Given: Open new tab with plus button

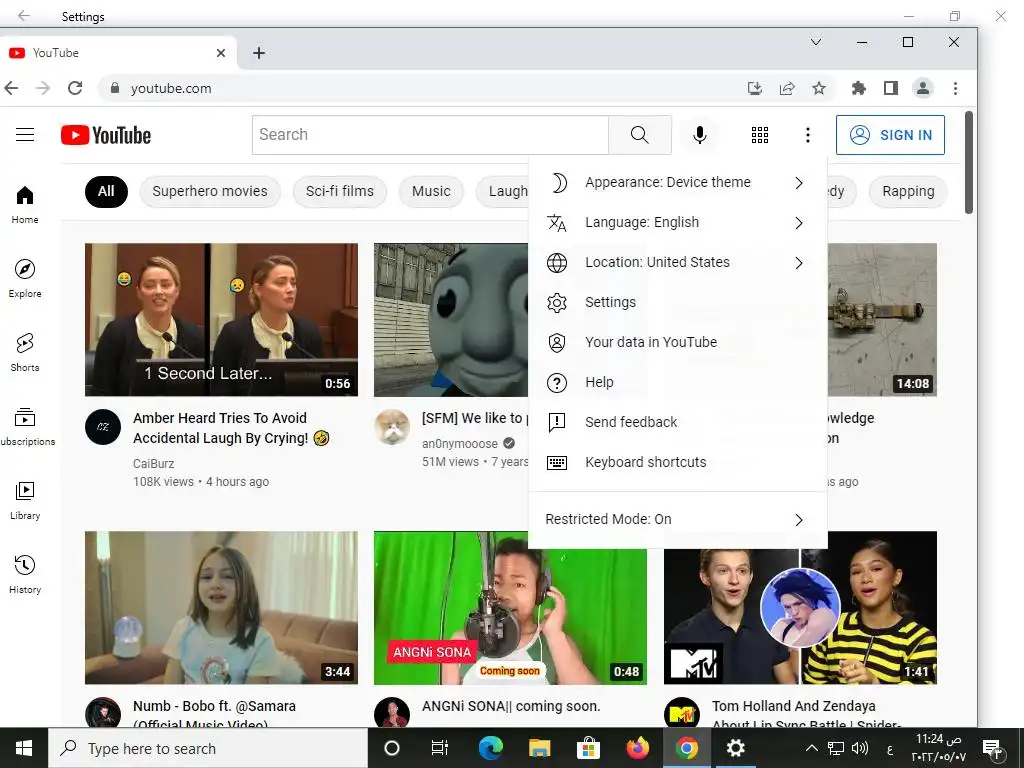Looking at the screenshot, I should click(259, 53).
